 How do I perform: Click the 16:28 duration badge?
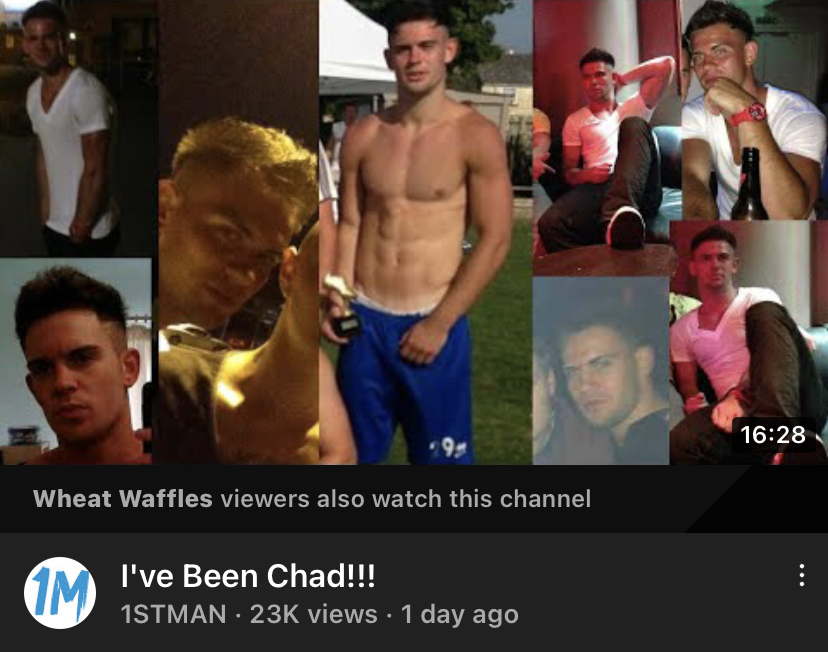[x=773, y=434]
